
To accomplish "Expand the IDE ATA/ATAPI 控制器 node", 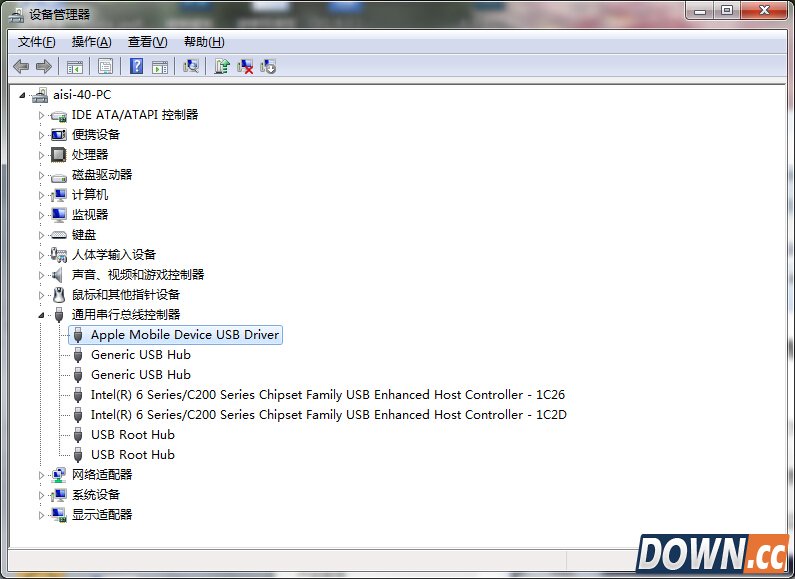I will click(x=42, y=115).
